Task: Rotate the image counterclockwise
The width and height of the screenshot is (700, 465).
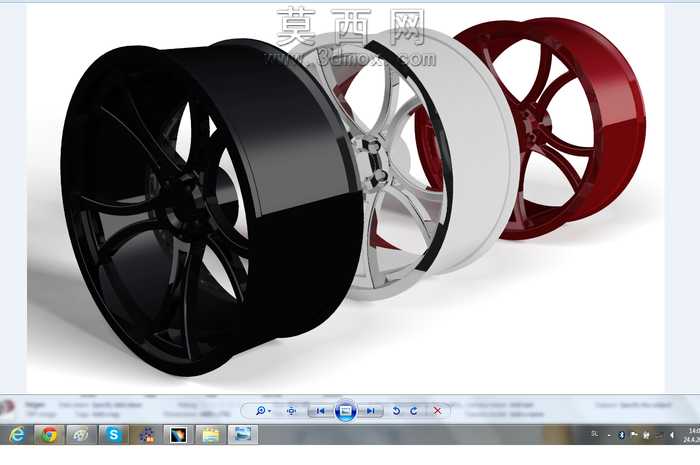Action: click(396, 411)
